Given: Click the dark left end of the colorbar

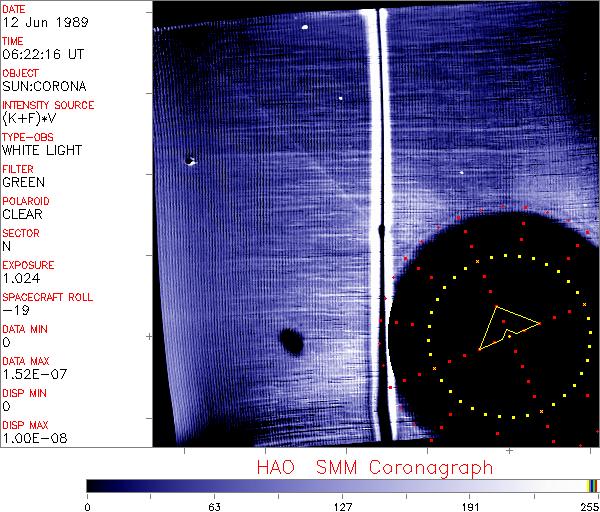Looking at the screenshot, I should tap(95, 485).
